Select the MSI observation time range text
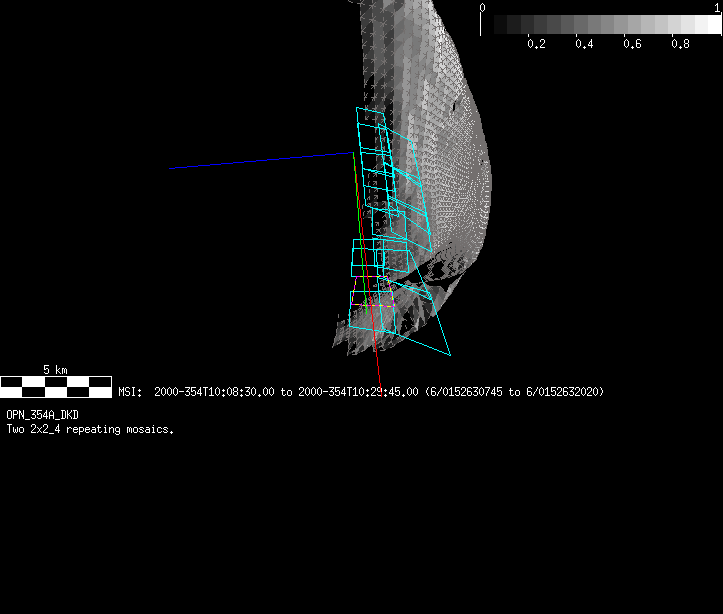Viewport: 723px width, 614px height. point(270,392)
